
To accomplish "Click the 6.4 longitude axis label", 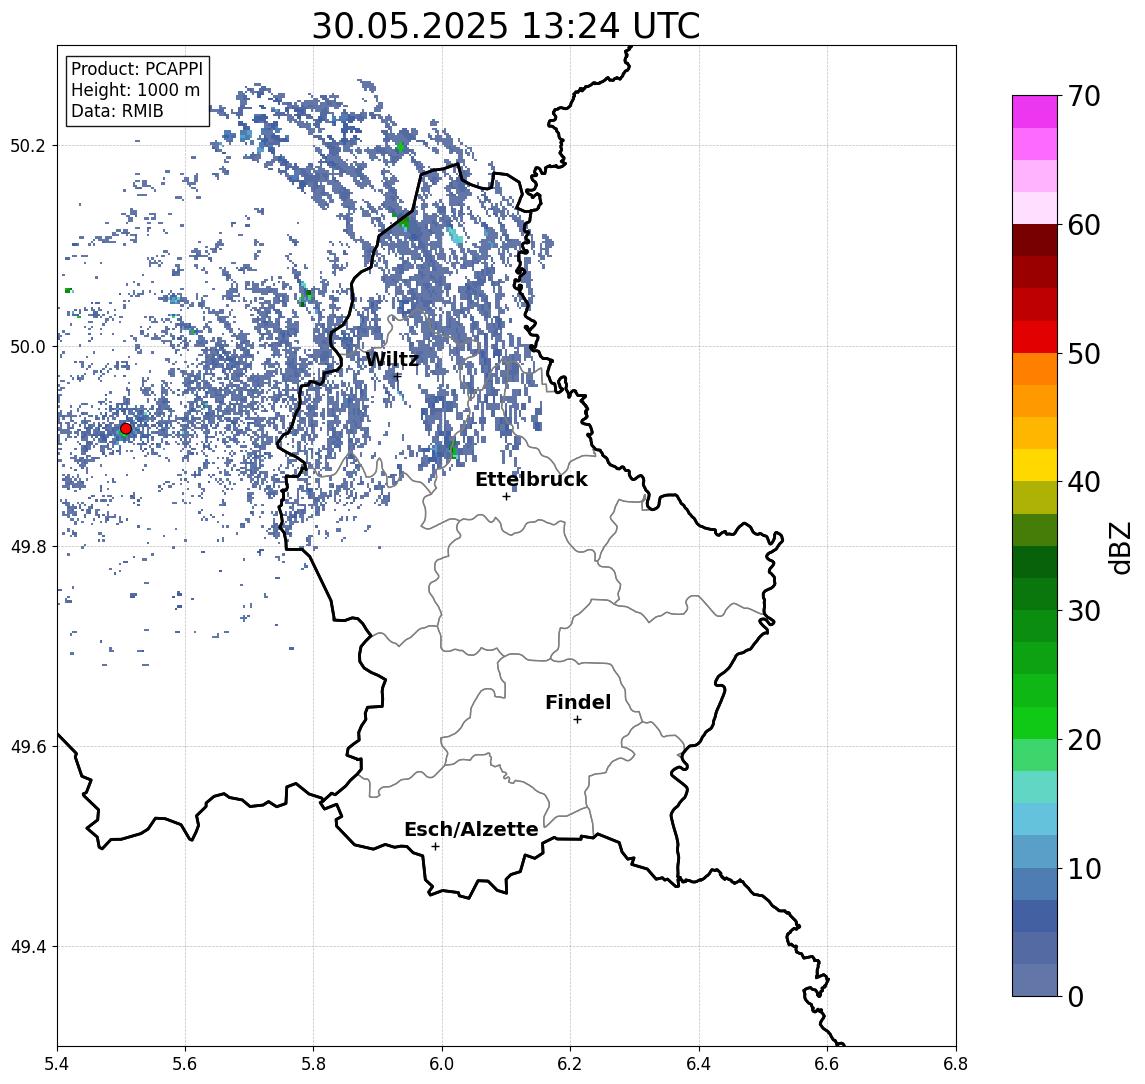I will pos(699,1064).
